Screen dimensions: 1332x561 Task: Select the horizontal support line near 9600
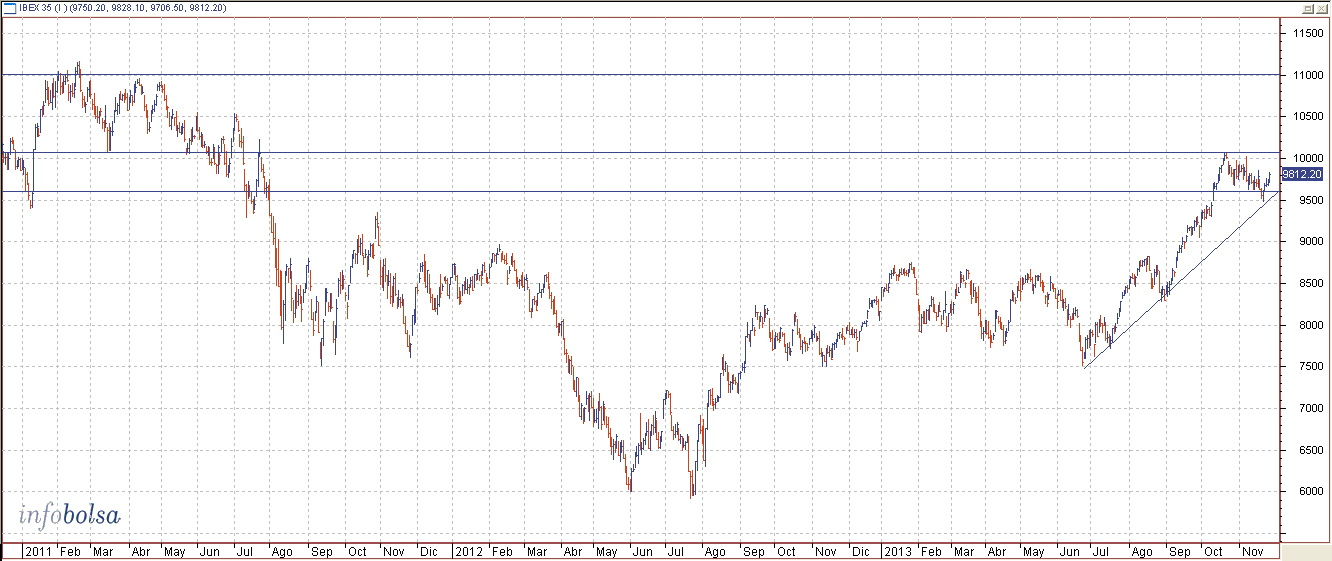pyautogui.click(x=640, y=191)
